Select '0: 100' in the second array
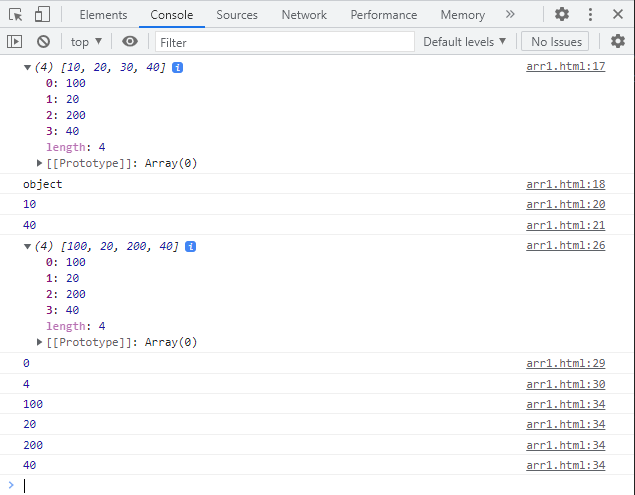Image resolution: width=635 pixels, height=495 pixels. 66,262
